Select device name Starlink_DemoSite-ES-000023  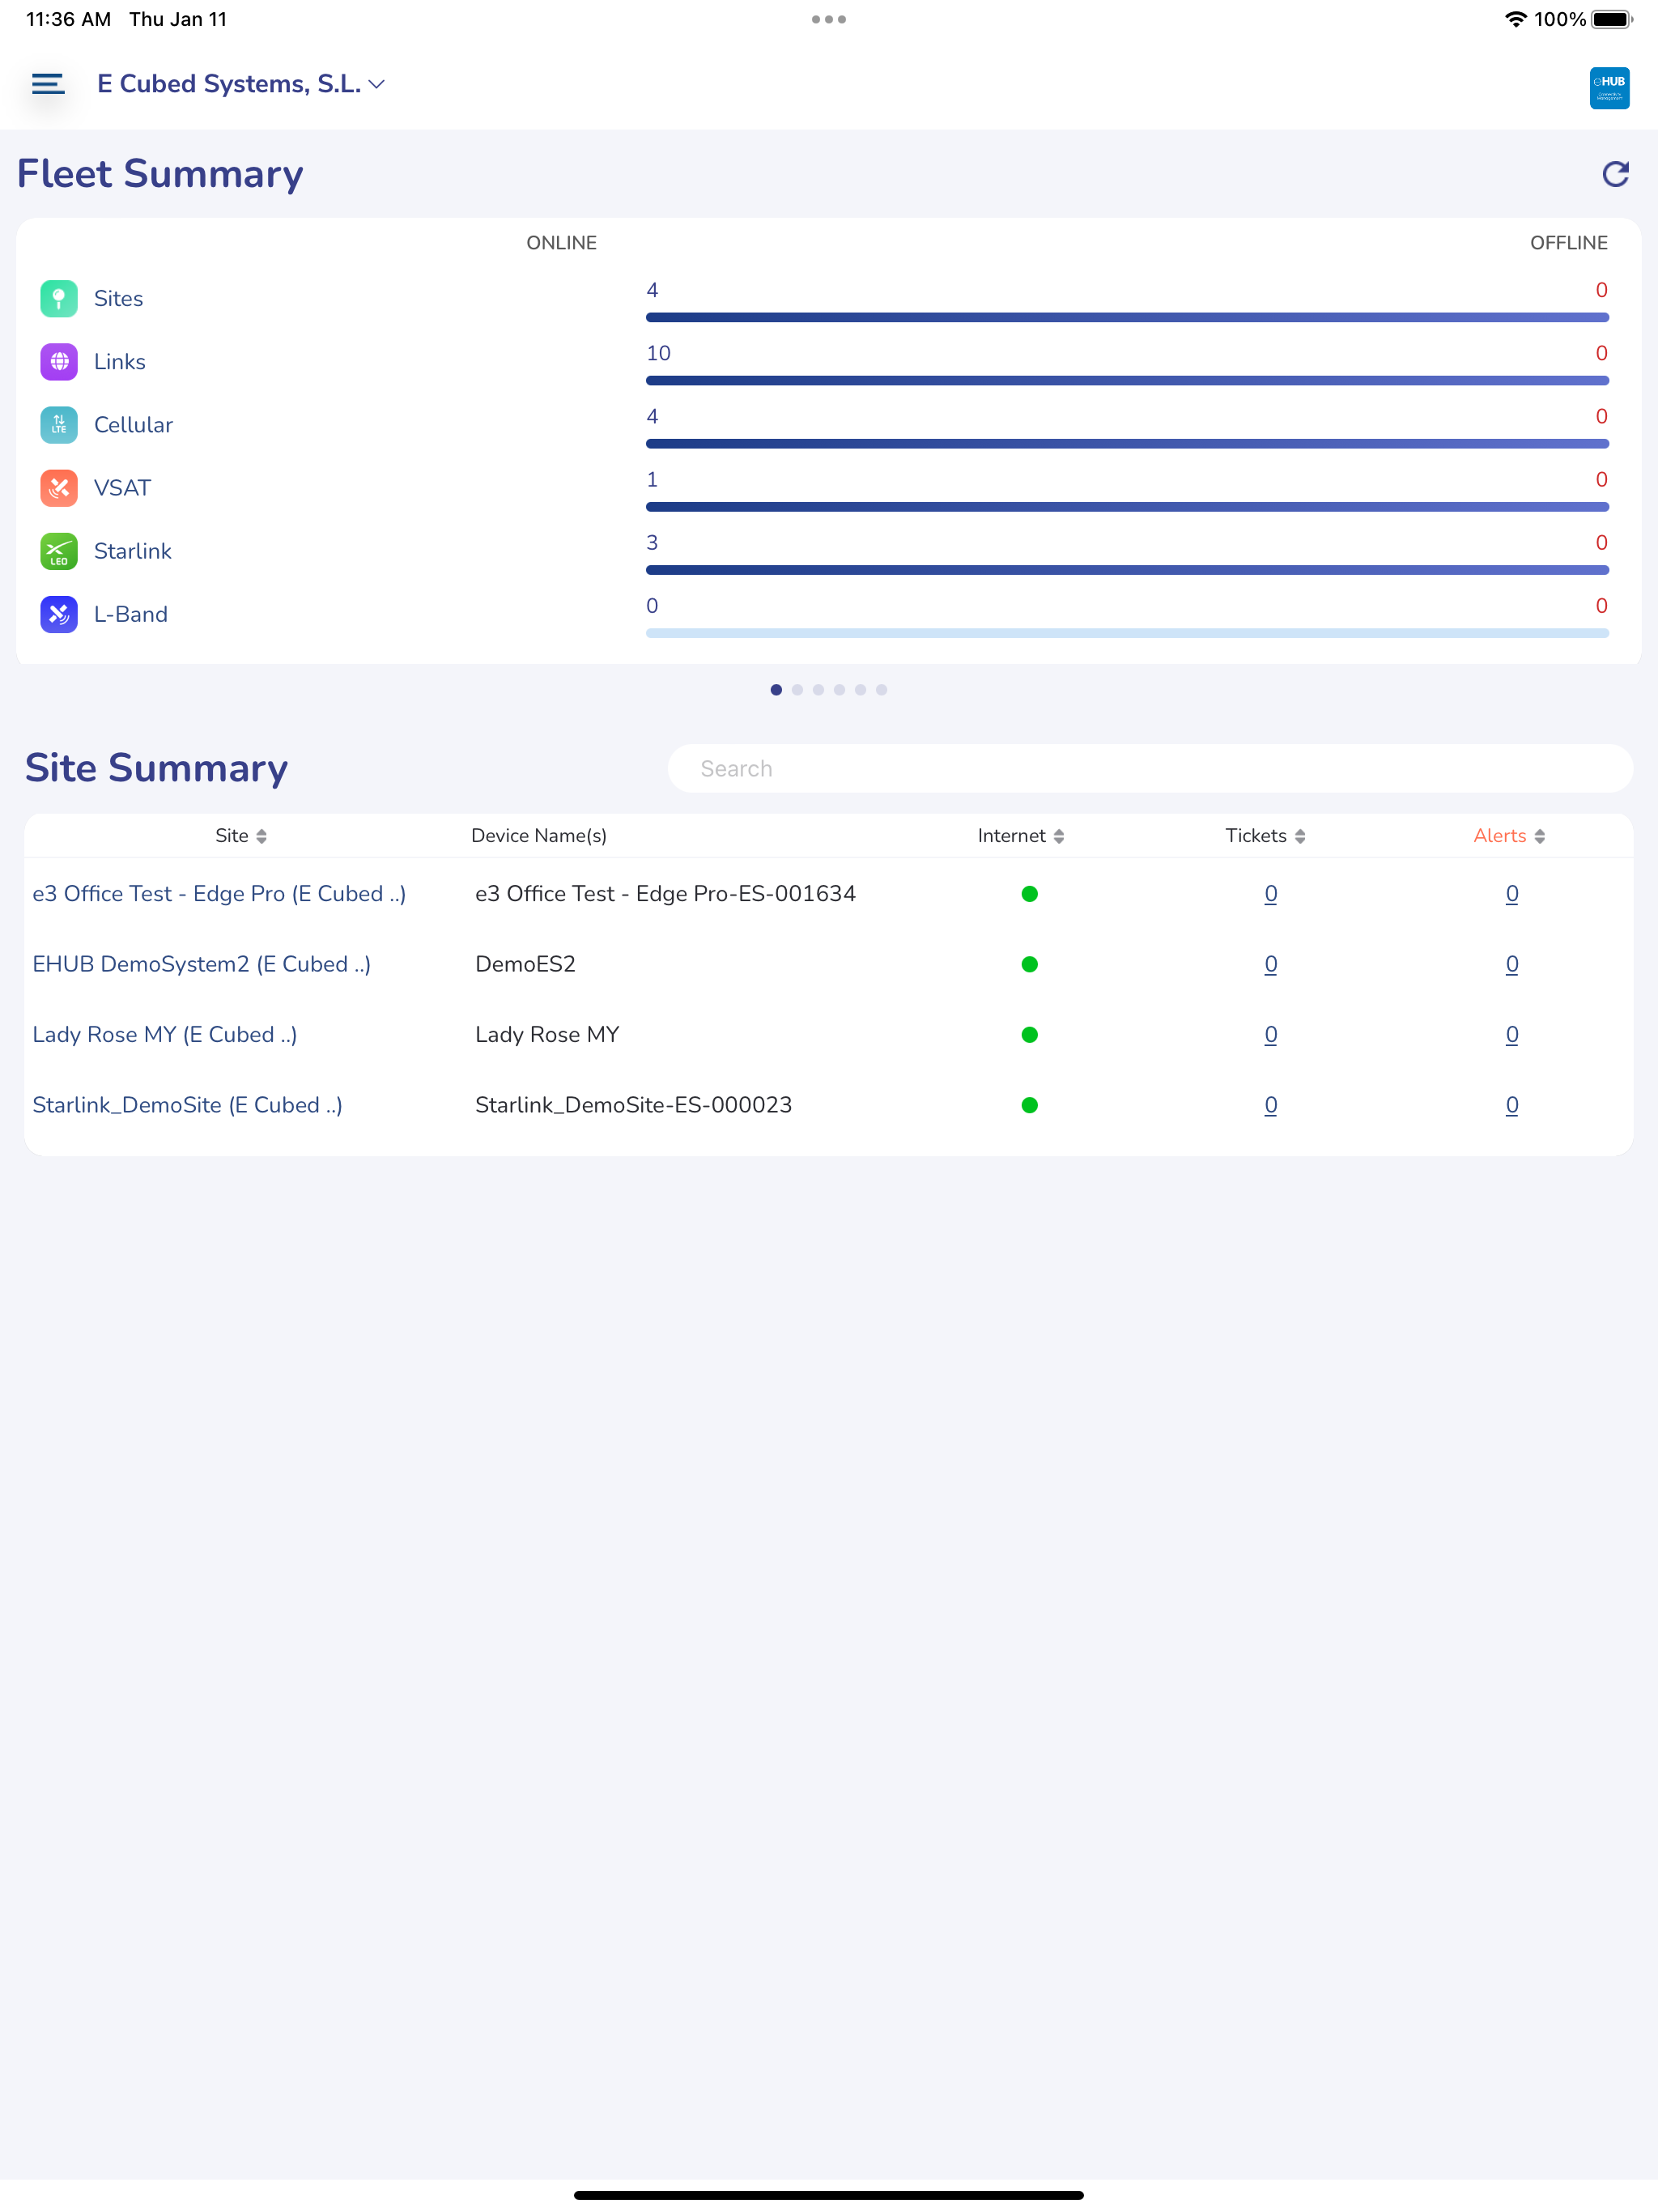[x=633, y=1105]
